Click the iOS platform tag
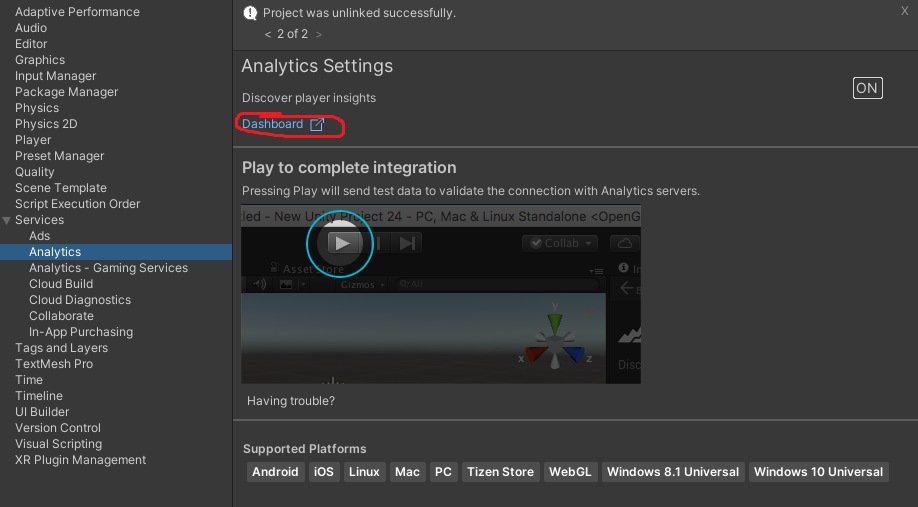The height and width of the screenshot is (507, 918). coord(324,472)
